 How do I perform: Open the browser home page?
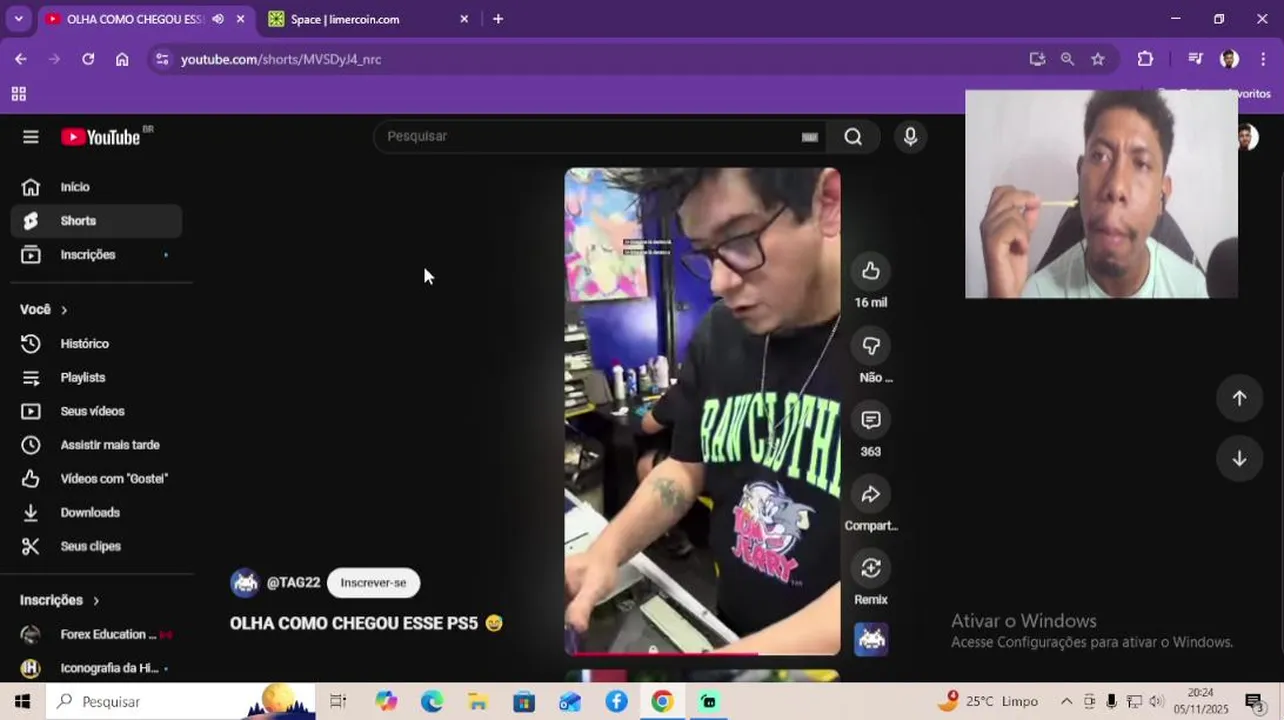click(x=122, y=59)
